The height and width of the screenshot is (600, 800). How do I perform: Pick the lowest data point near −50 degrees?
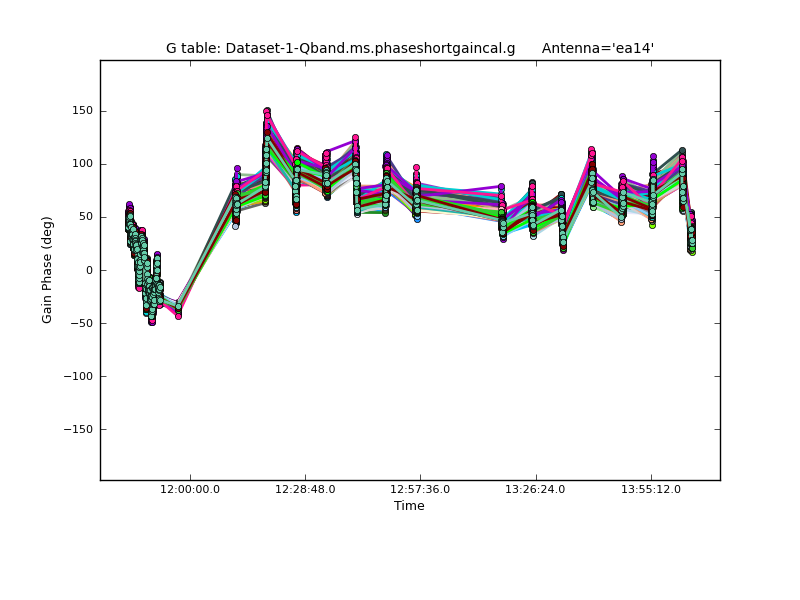point(152,321)
